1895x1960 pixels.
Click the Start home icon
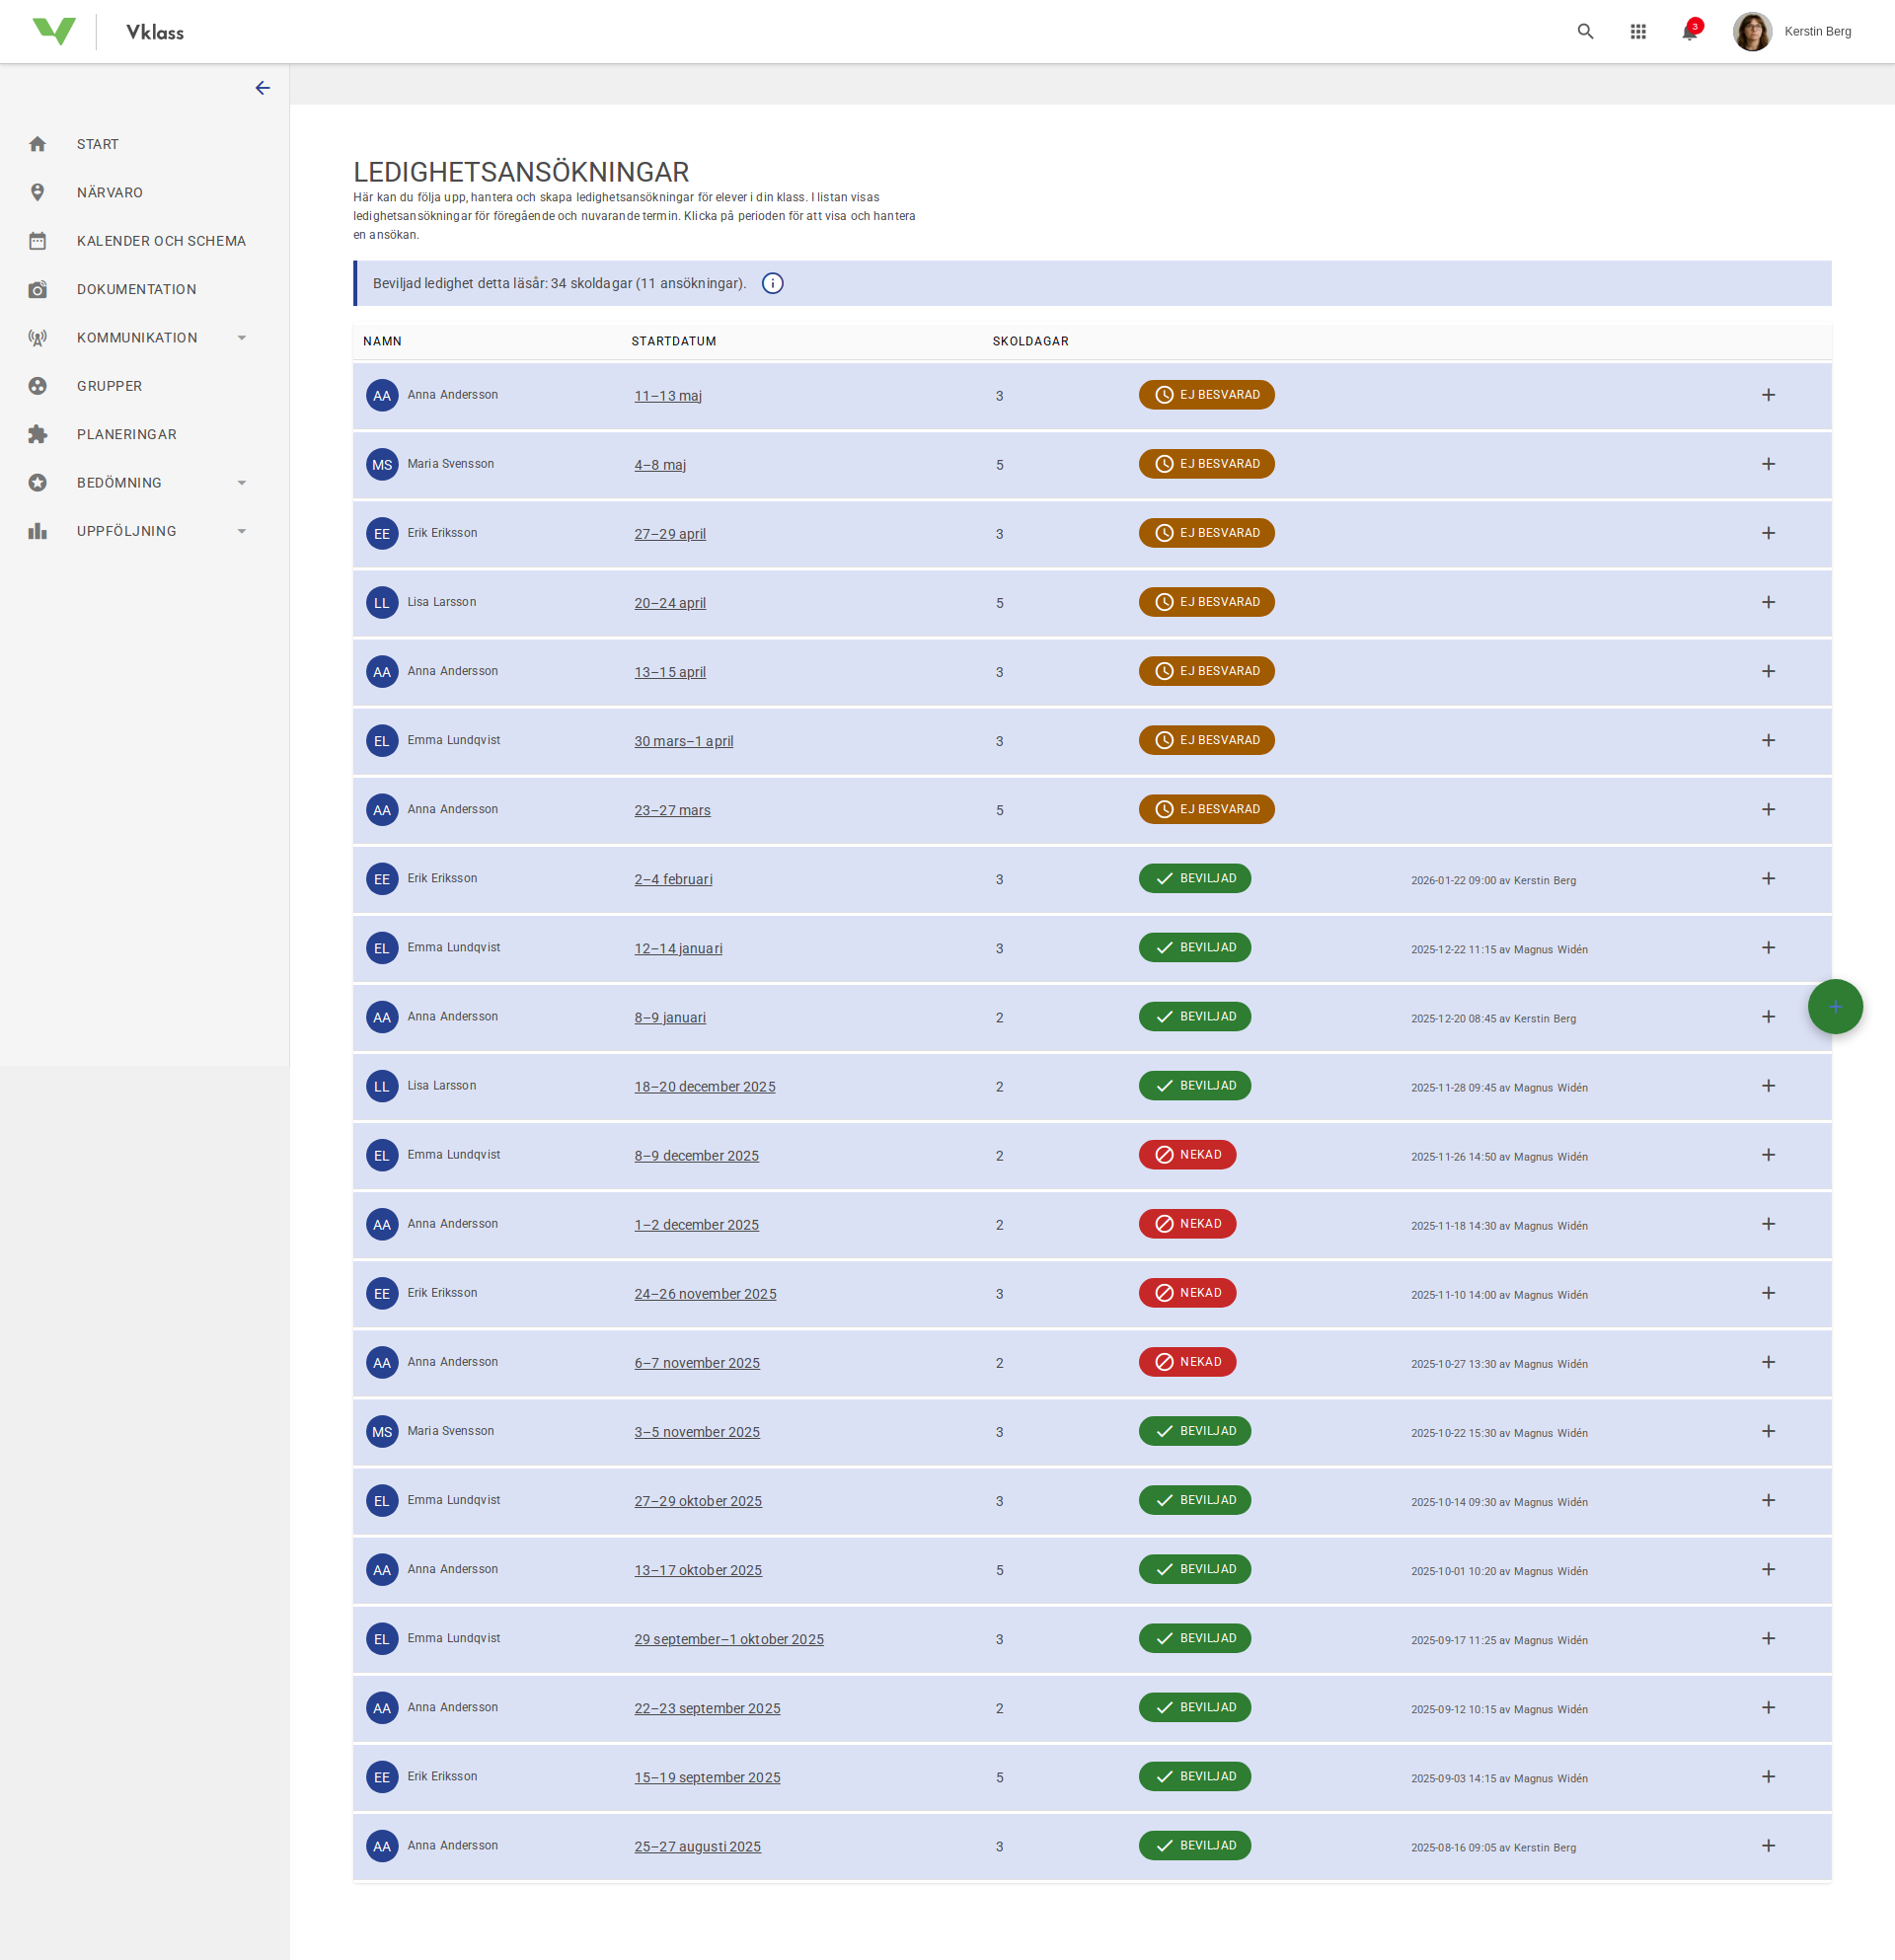tap(38, 144)
